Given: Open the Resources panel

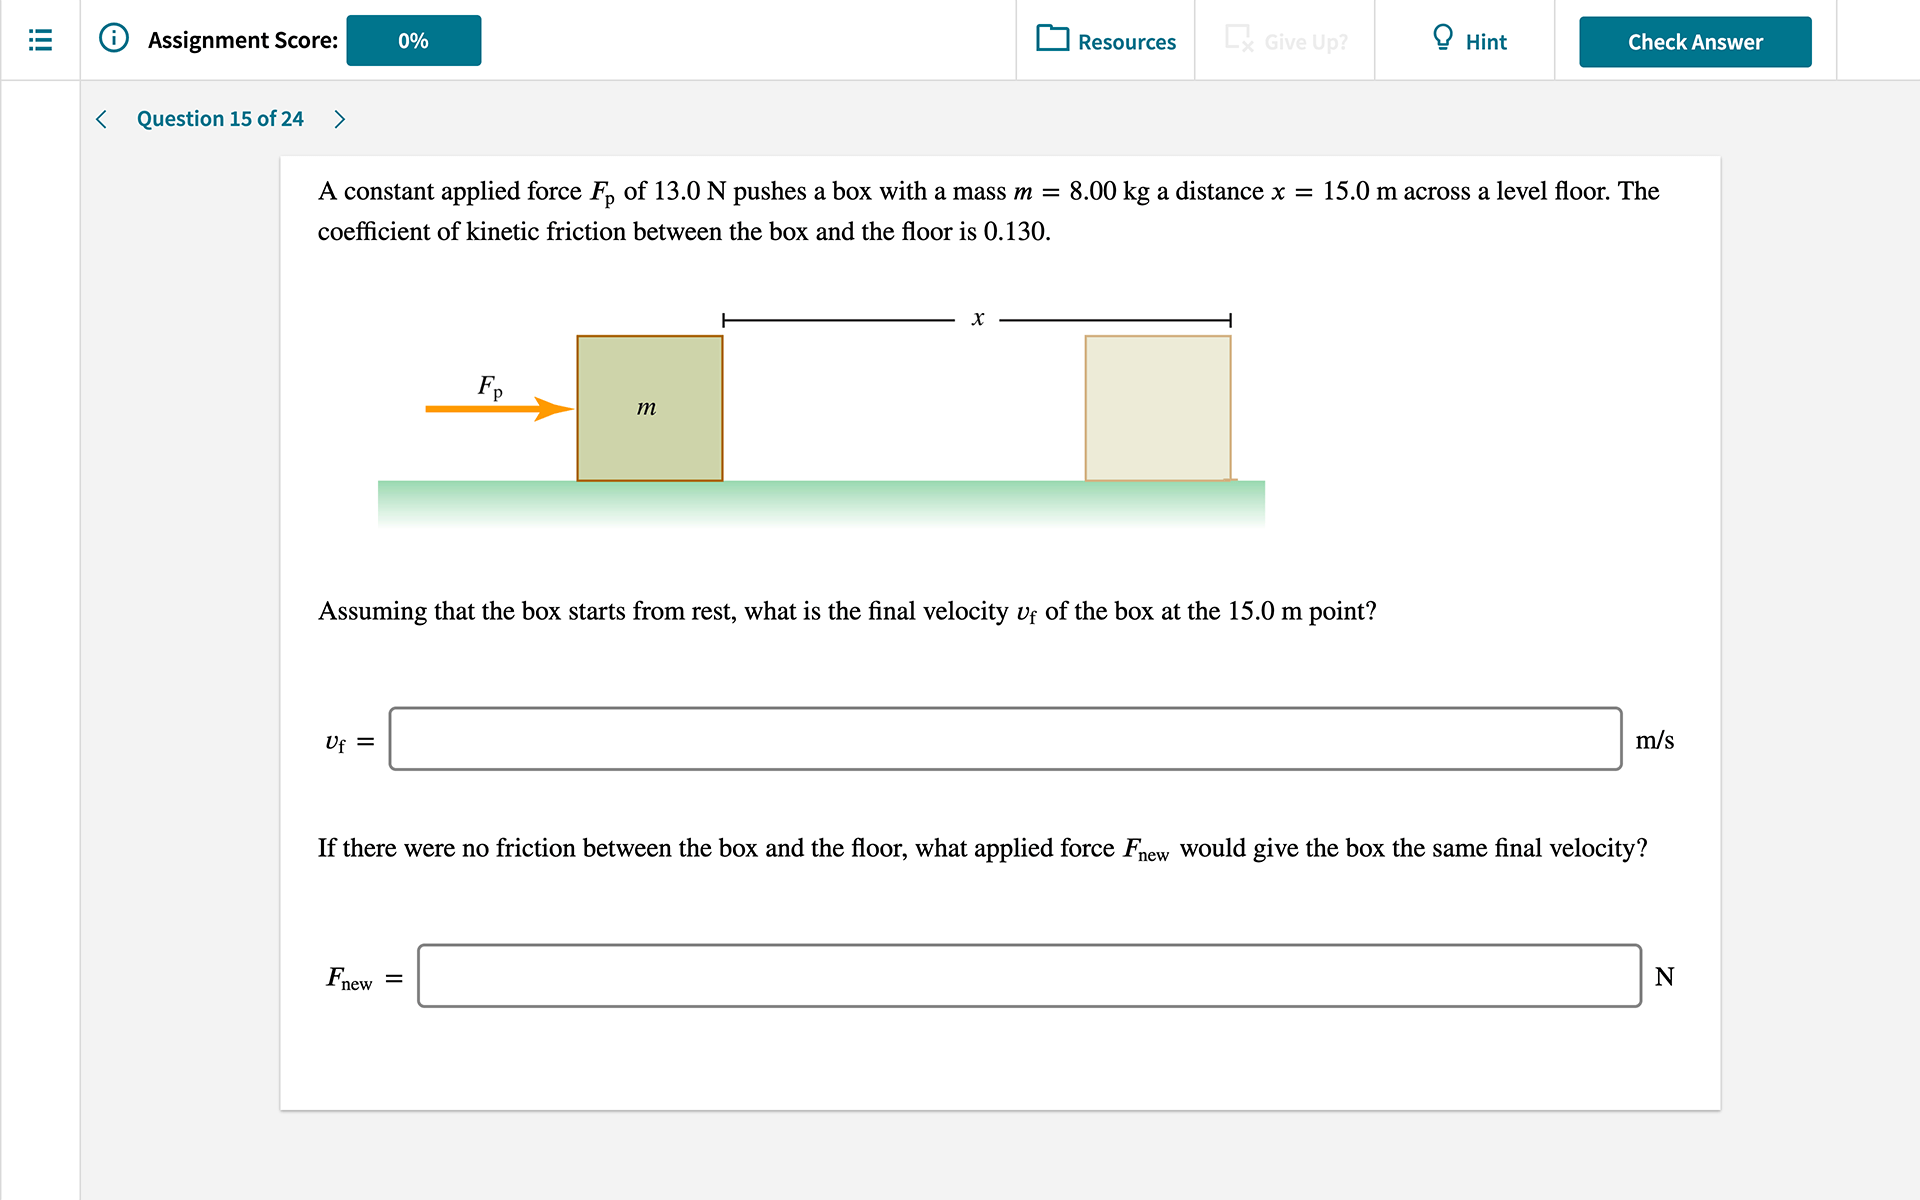Looking at the screenshot, I should click(x=1107, y=40).
